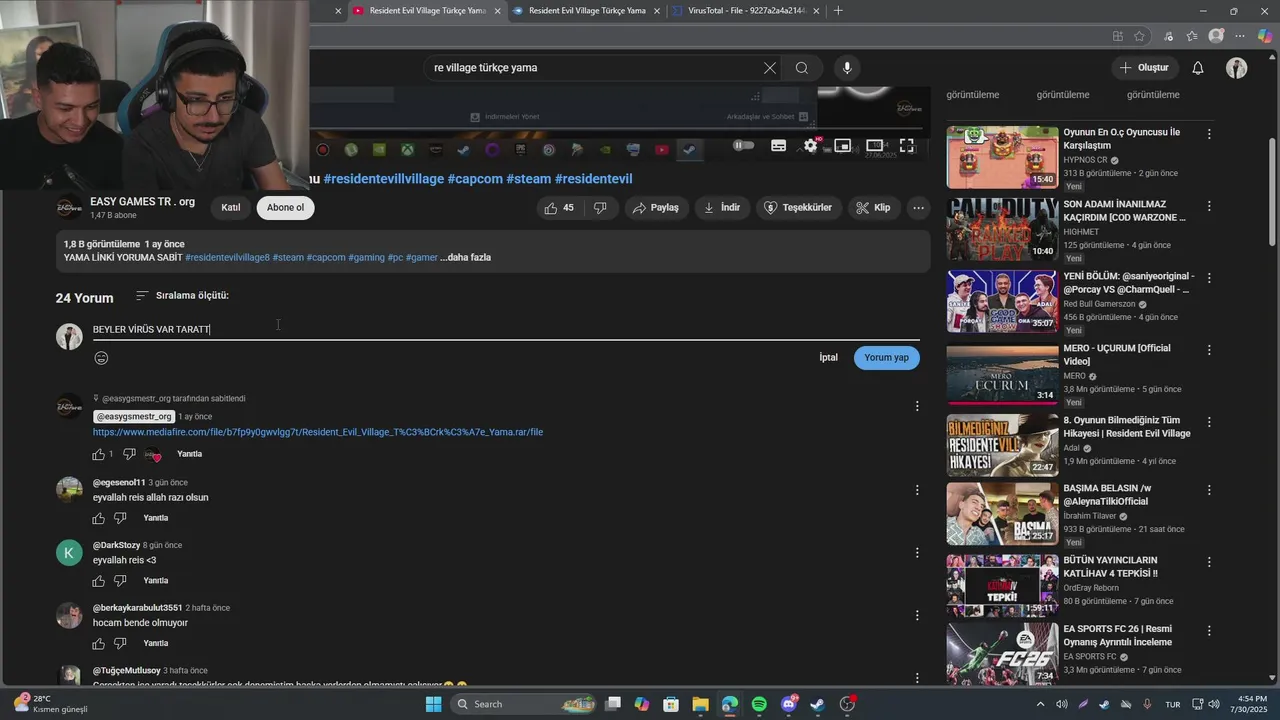Like egesenol11's comment
1280x720 pixels.
[x=98, y=518]
